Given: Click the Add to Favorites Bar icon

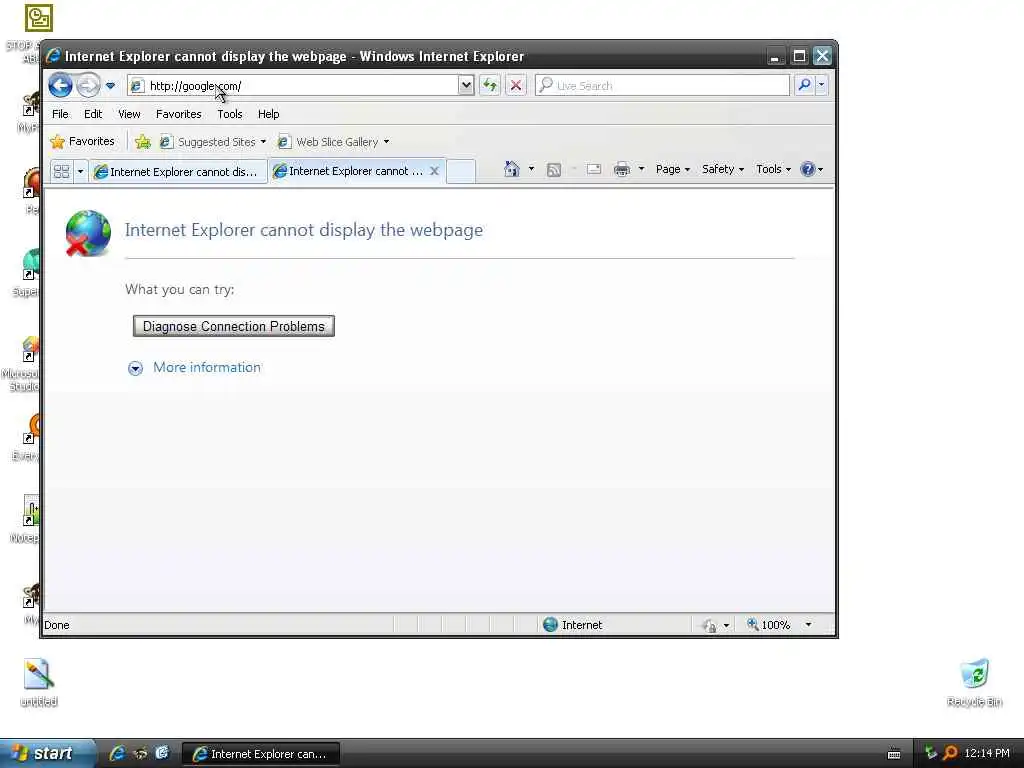Looking at the screenshot, I should point(142,142).
